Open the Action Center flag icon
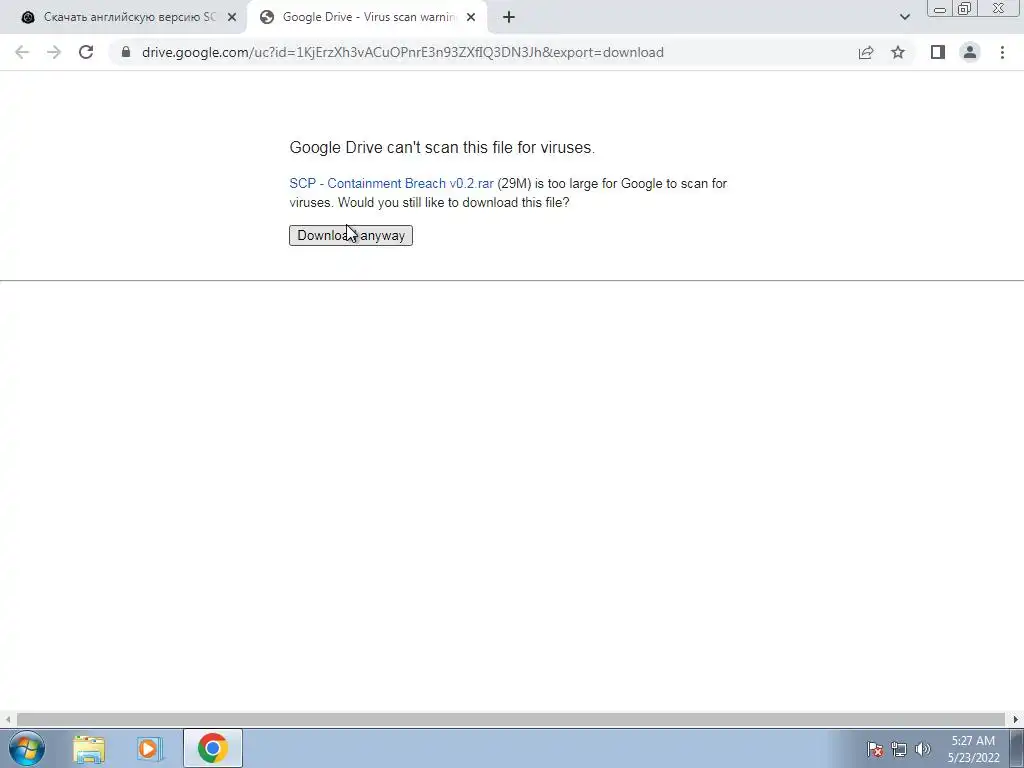 (x=875, y=749)
